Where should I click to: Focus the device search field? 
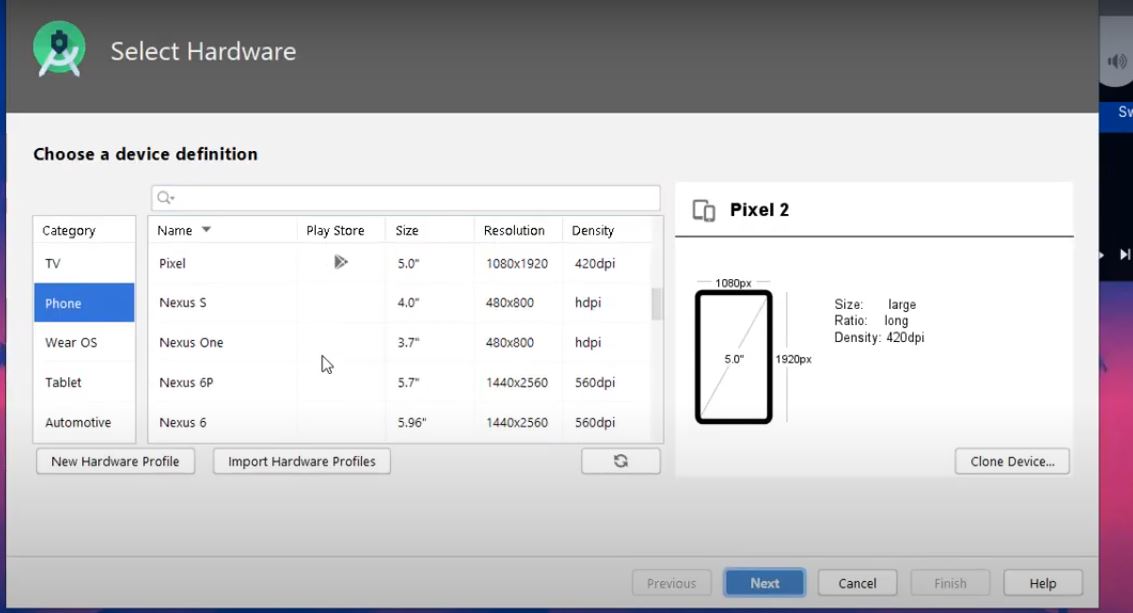pos(405,197)
